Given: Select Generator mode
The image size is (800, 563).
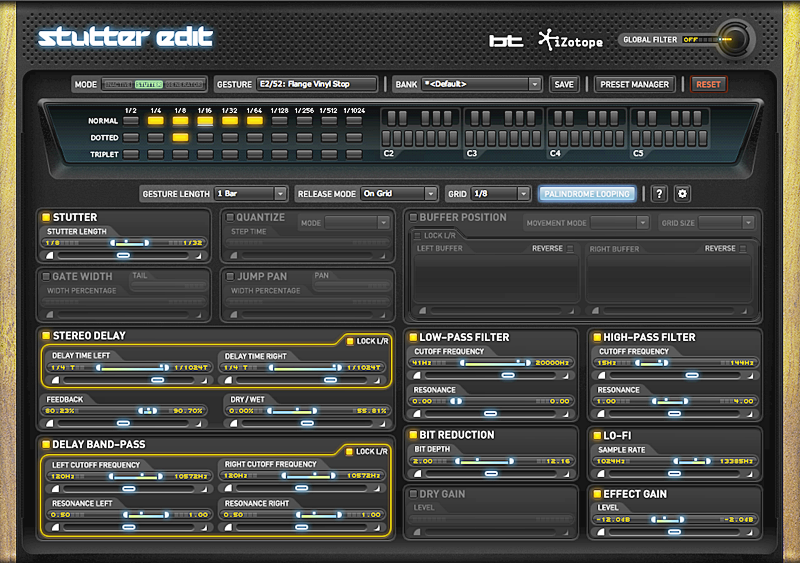Looking at the screenshot, I should point(184,84).
